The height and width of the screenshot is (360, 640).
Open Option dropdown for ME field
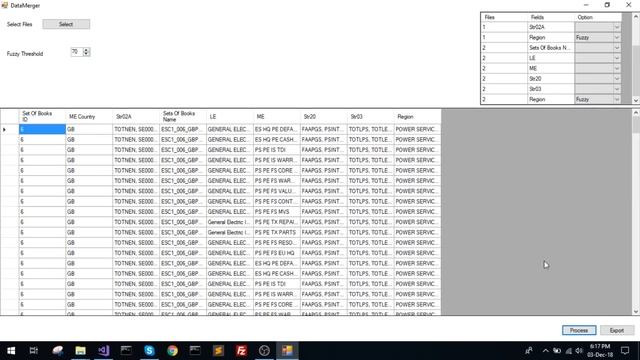(x=617, y=69)
